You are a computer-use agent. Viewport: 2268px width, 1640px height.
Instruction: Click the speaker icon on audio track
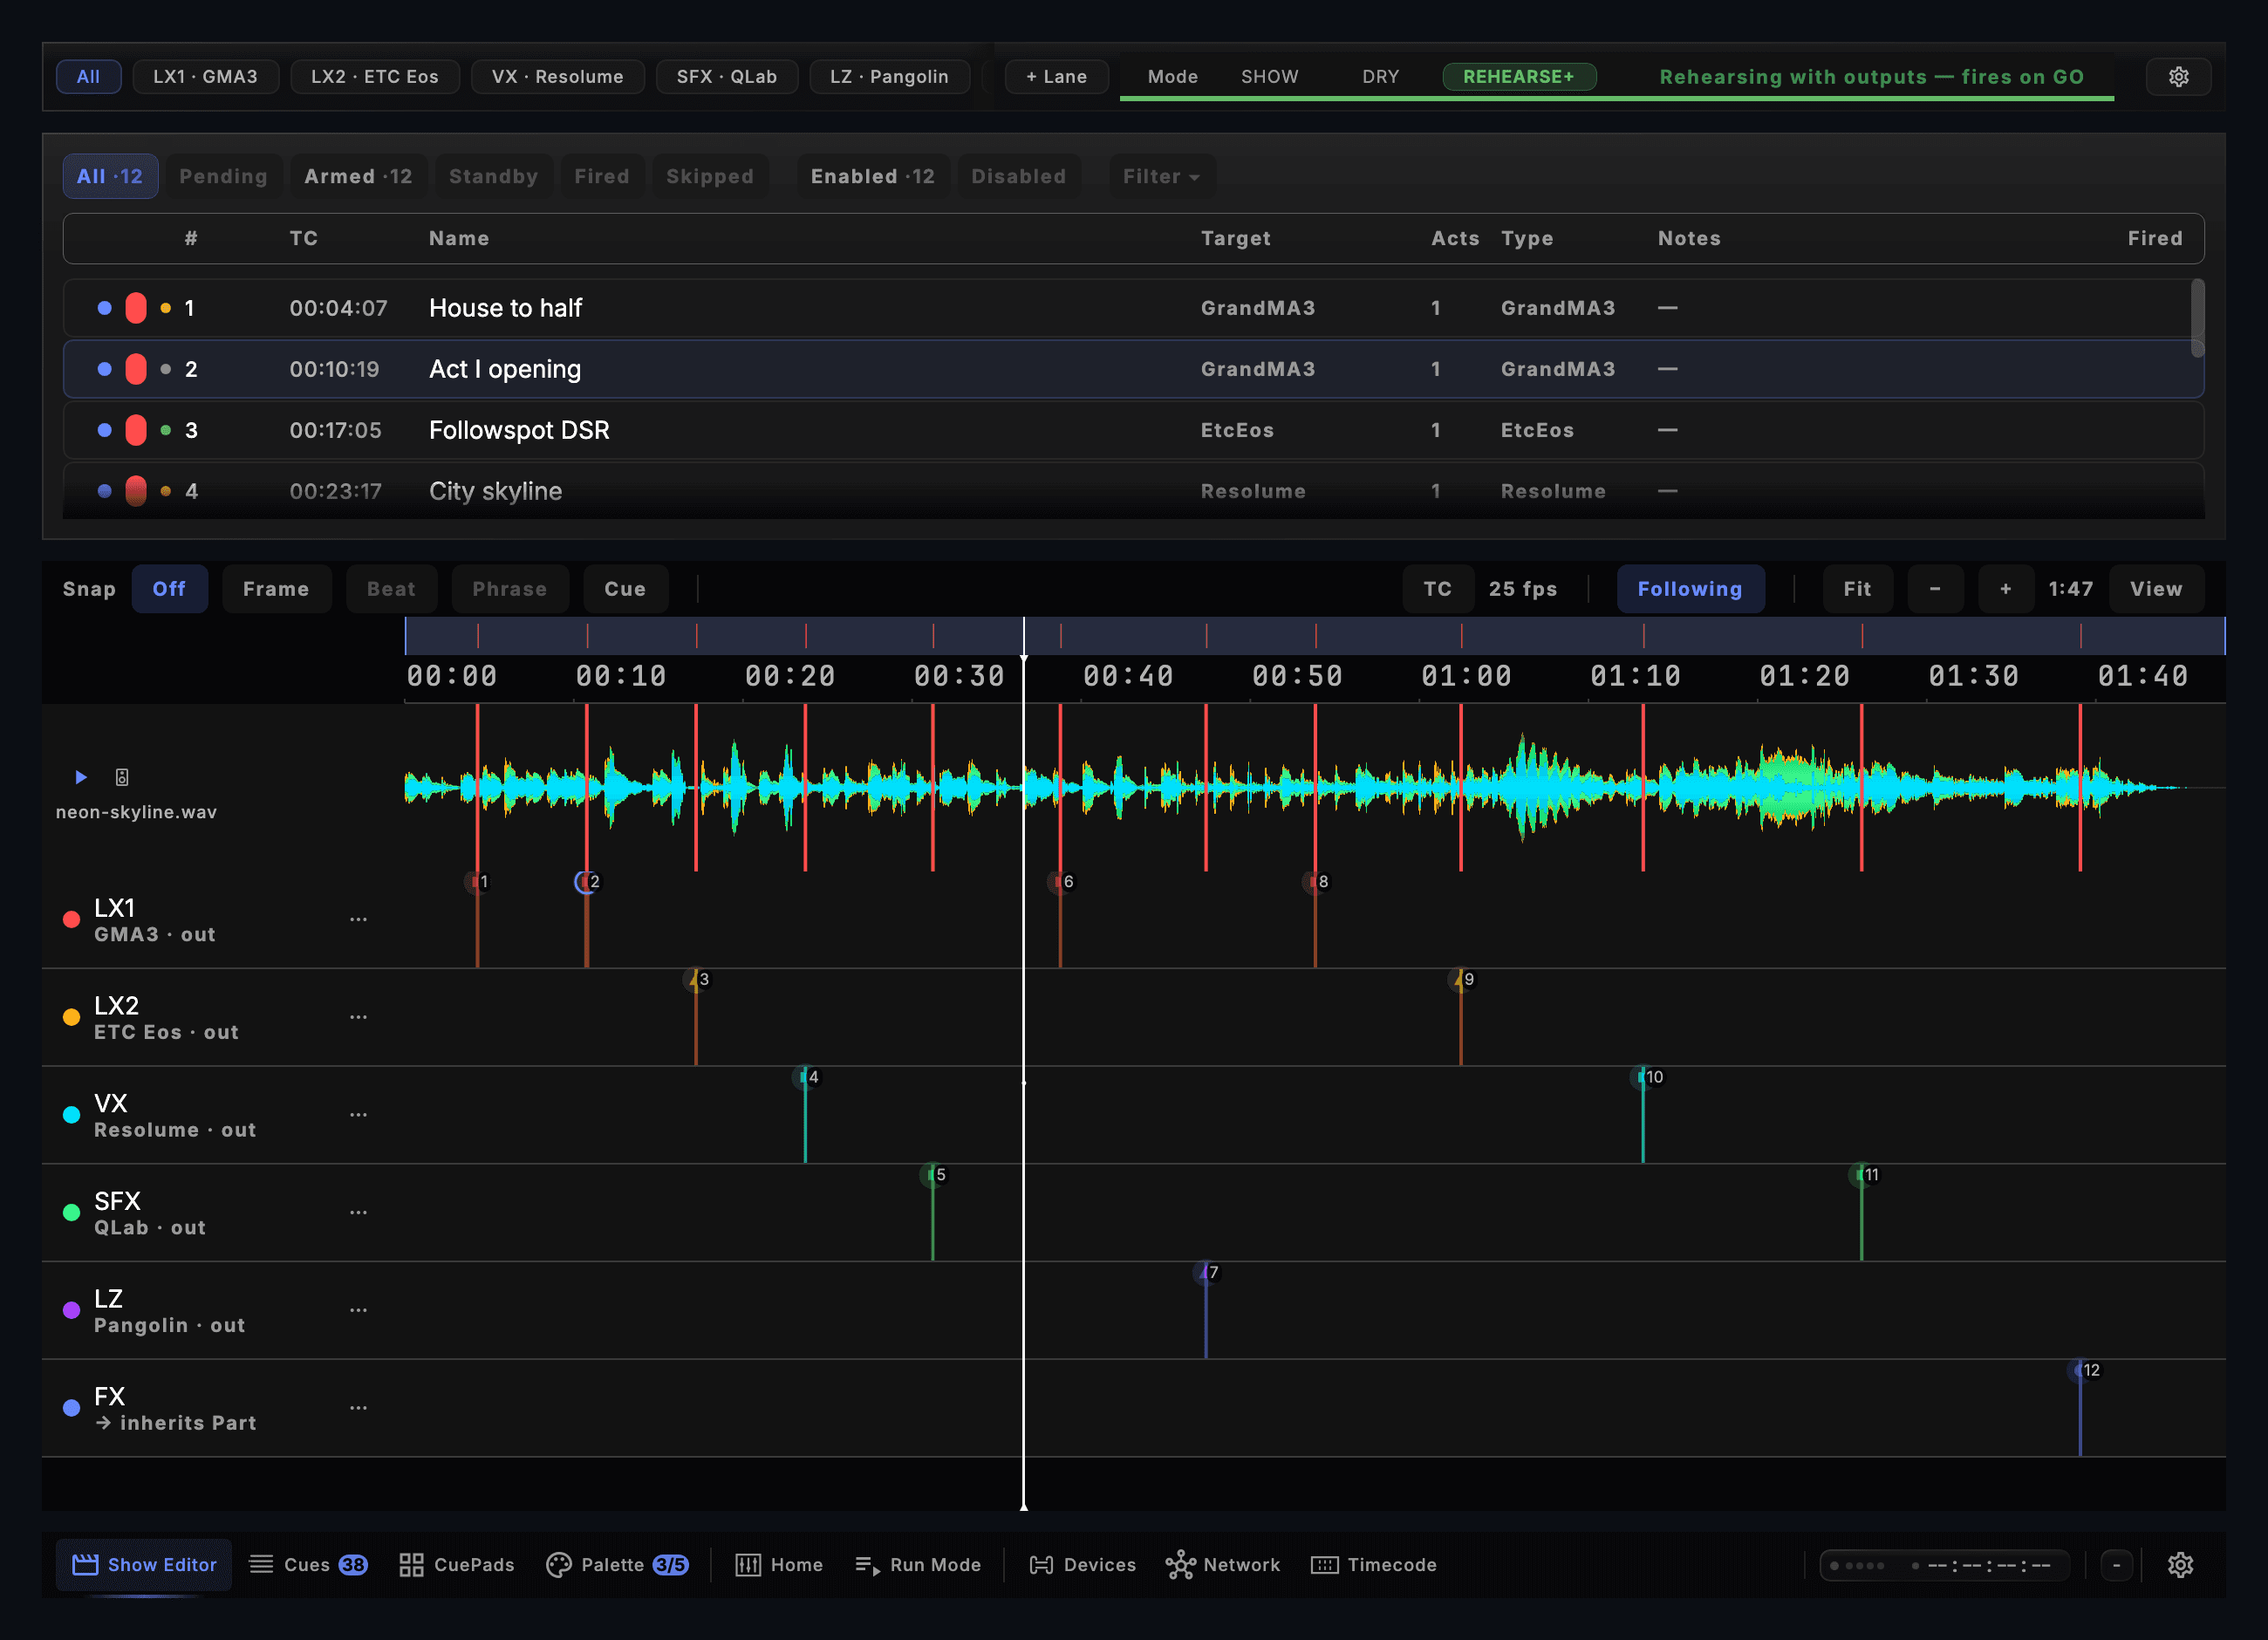coord(122,777)
